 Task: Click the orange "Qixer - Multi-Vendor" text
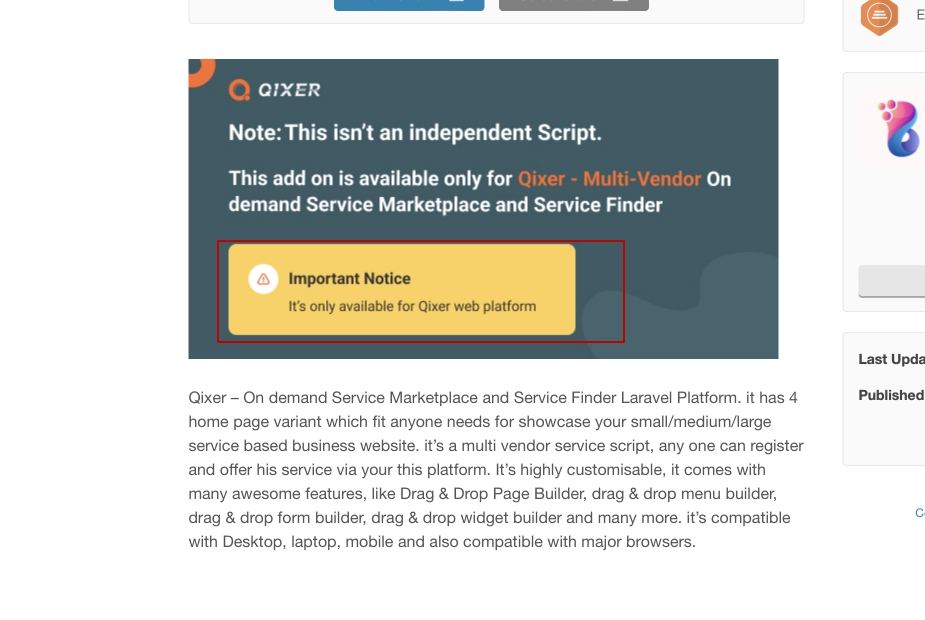coord(610,179)
